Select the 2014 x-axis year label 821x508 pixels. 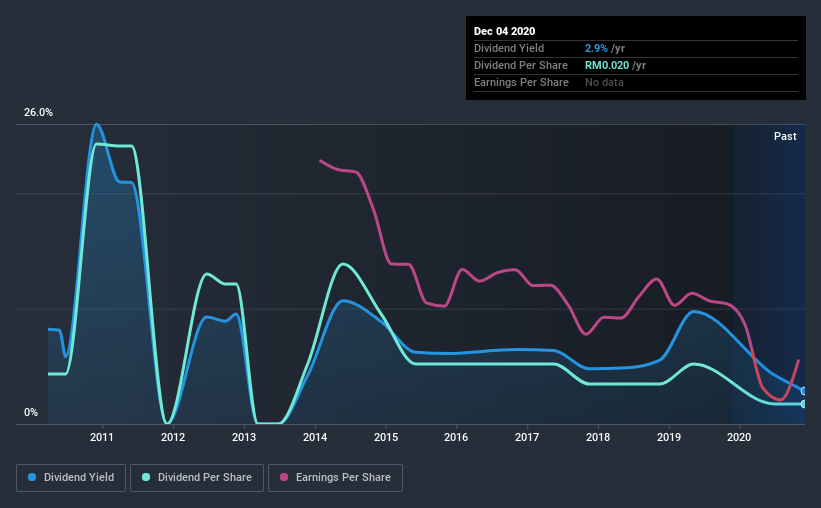point(315,437)
